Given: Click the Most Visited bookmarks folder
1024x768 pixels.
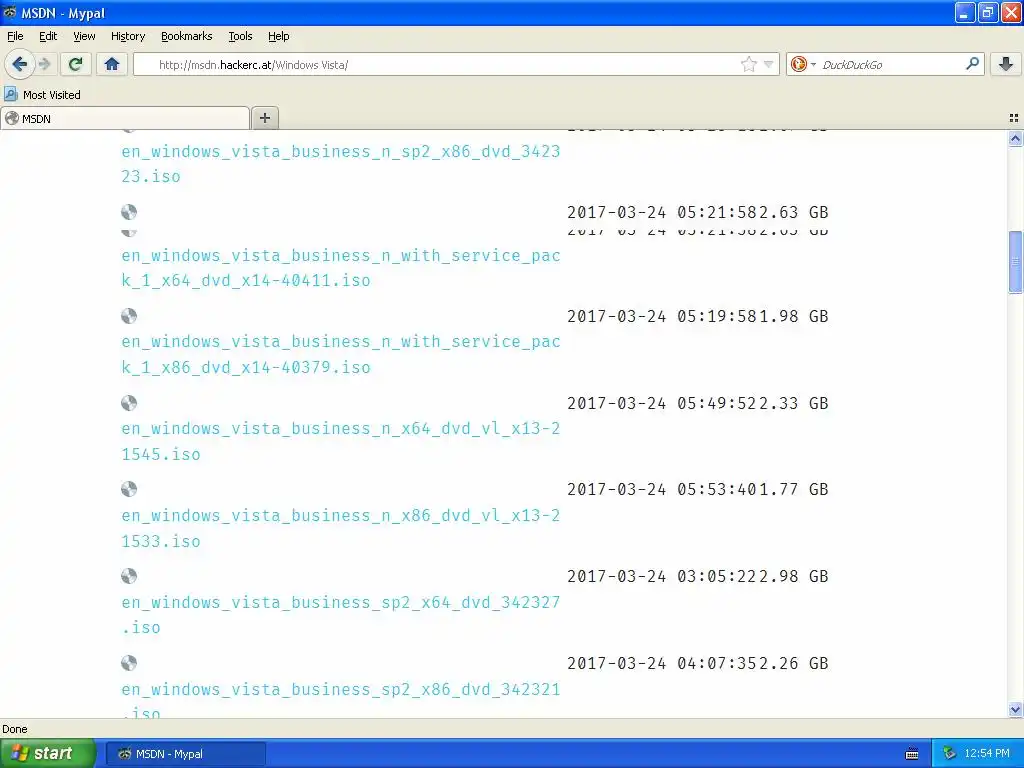Looking at the screenshot, I should [x=42, y=95].
